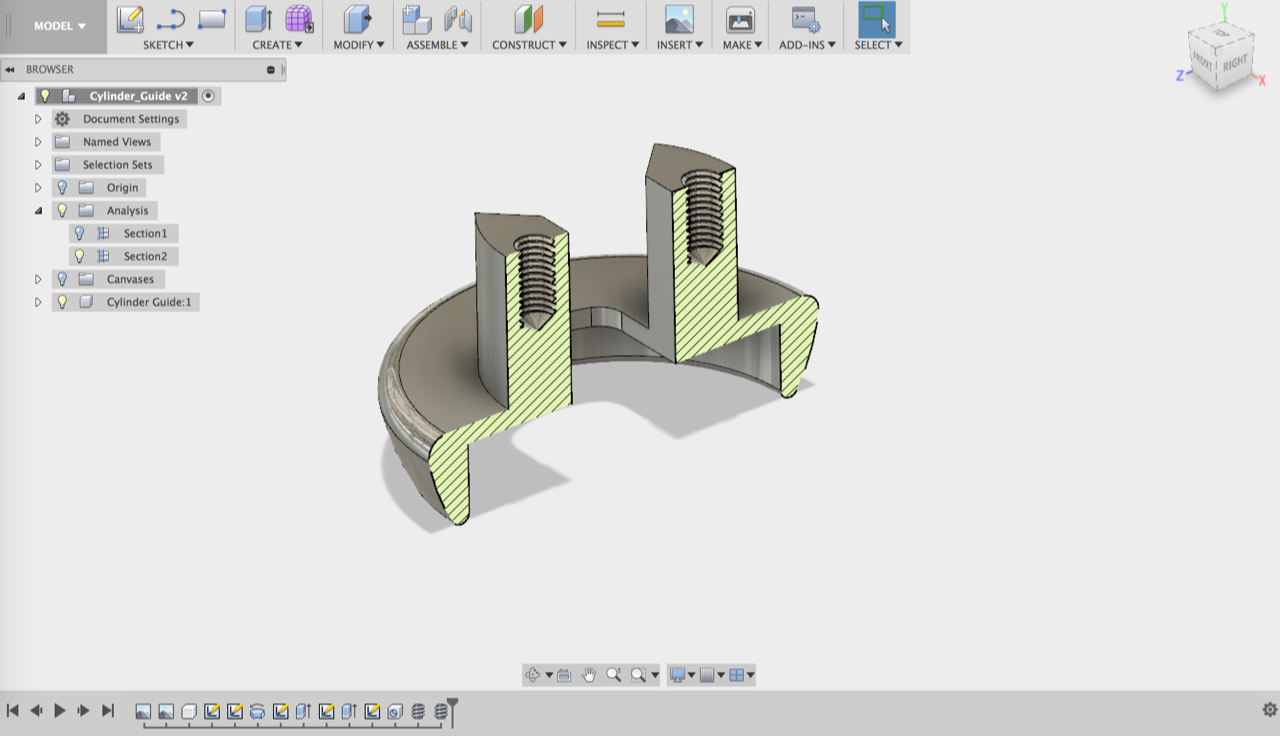Viewport: 1280px width, 736px height.
Task: Activate the Extrude tool icon
Action: coord(259,19)
